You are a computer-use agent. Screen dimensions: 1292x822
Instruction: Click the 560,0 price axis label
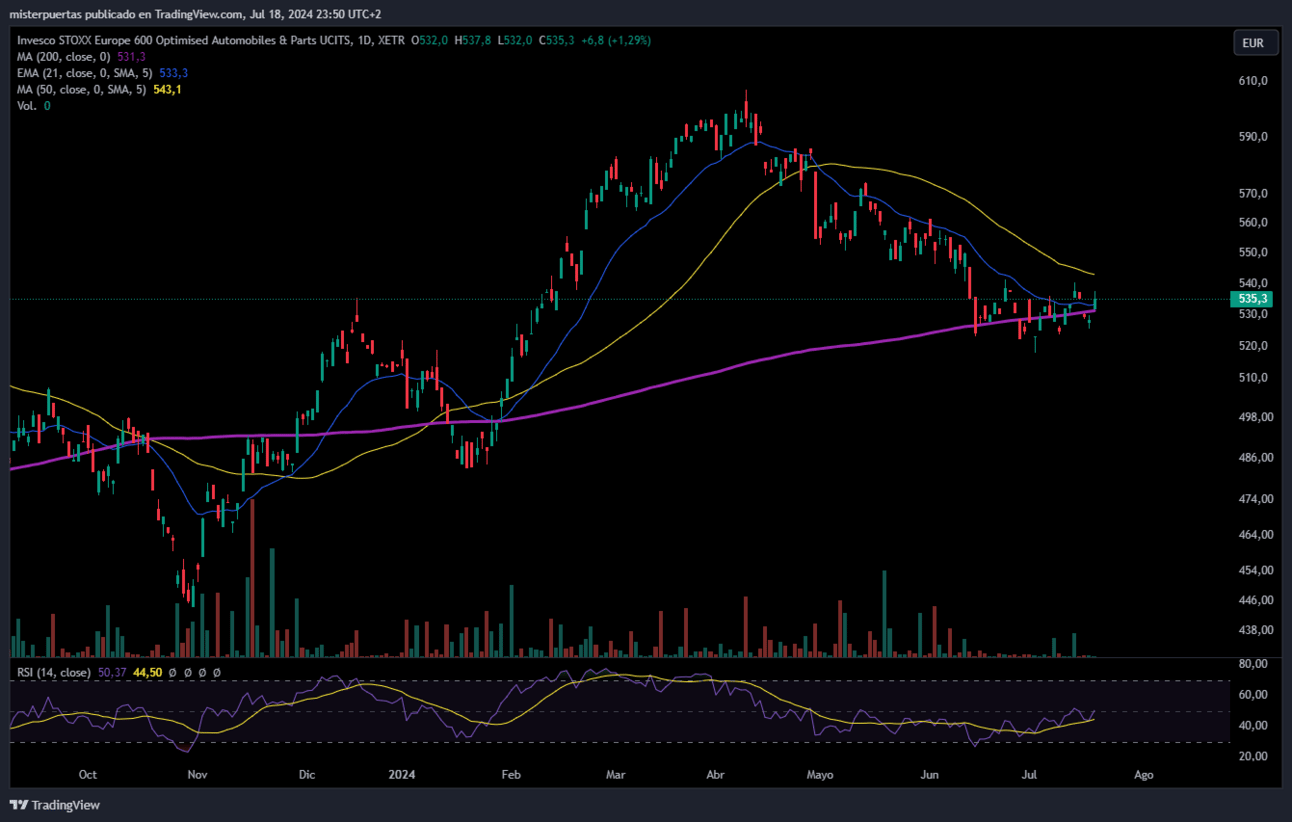click(x=1254, y=222)
